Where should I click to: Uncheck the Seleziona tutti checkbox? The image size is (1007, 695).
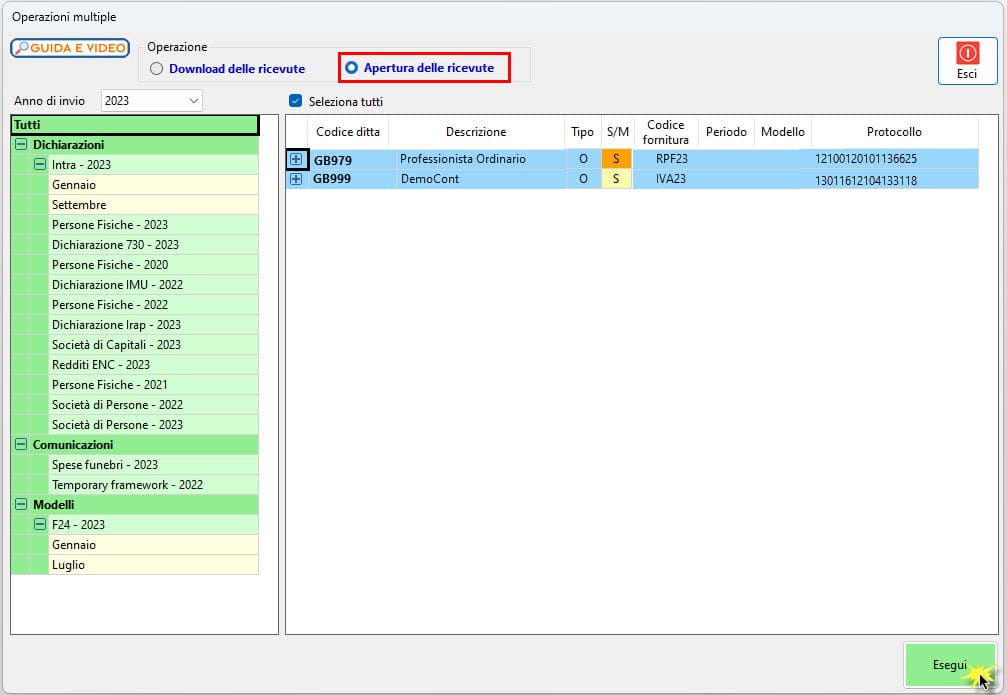295,101
